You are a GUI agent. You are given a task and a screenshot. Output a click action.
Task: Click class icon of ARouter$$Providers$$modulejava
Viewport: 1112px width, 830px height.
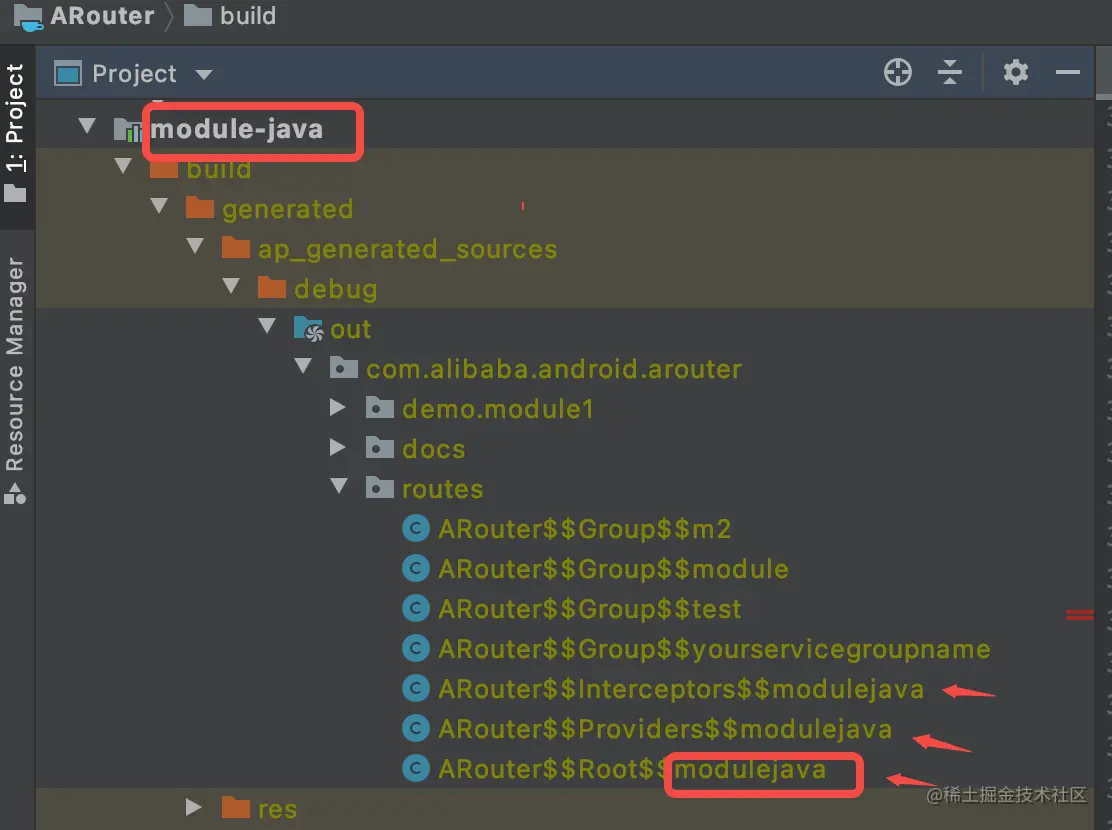pos(416,728)
